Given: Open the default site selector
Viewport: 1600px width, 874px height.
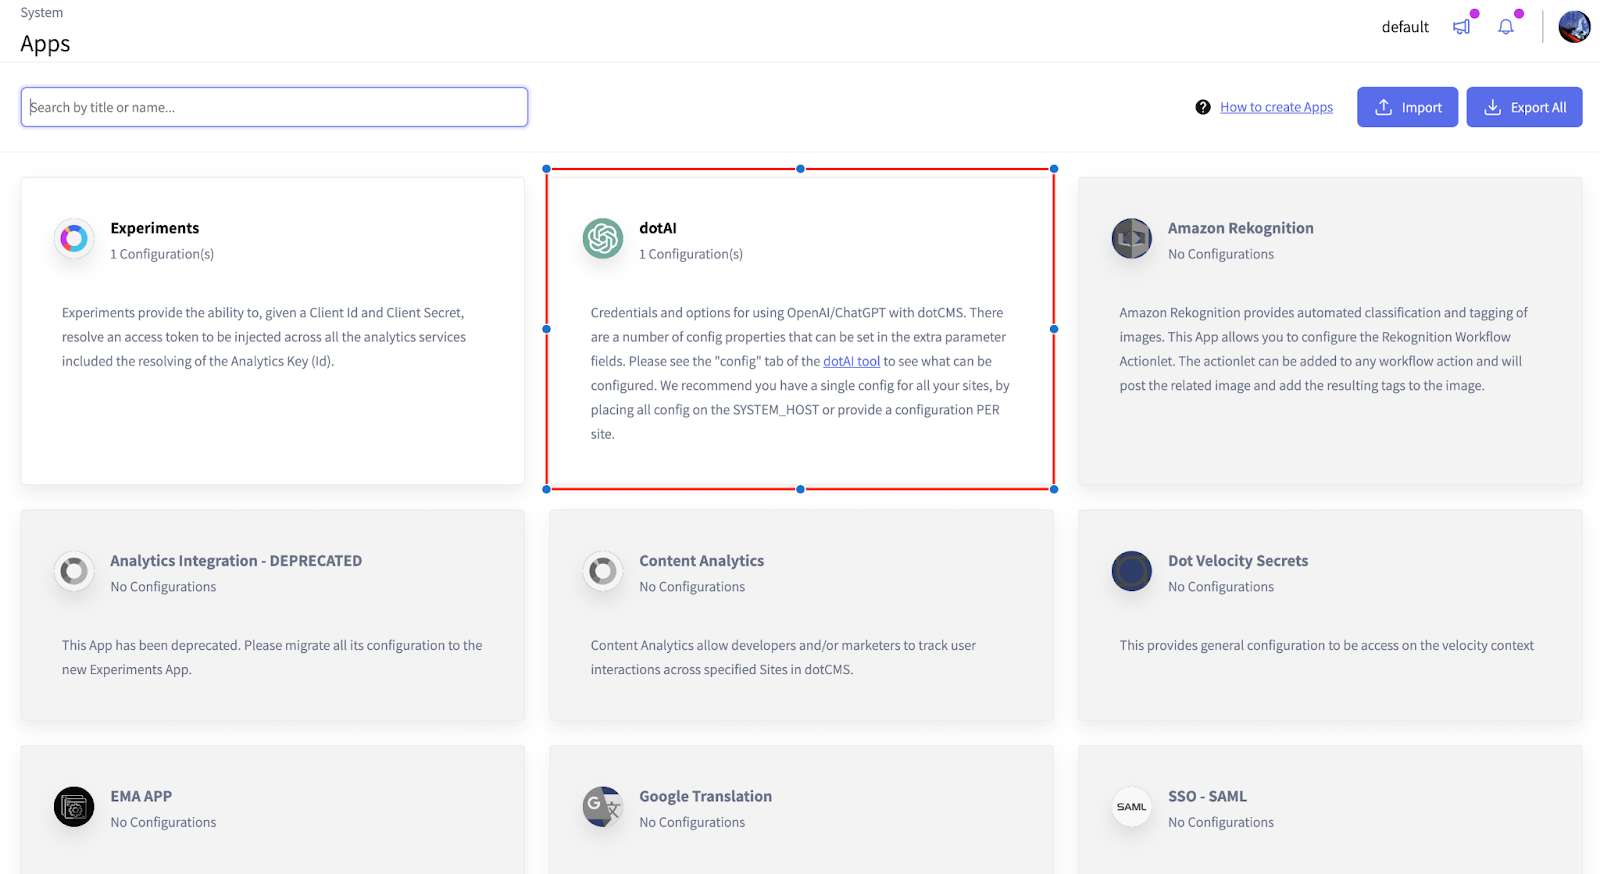Looking at the screenshot, I should coord(1405,27).
